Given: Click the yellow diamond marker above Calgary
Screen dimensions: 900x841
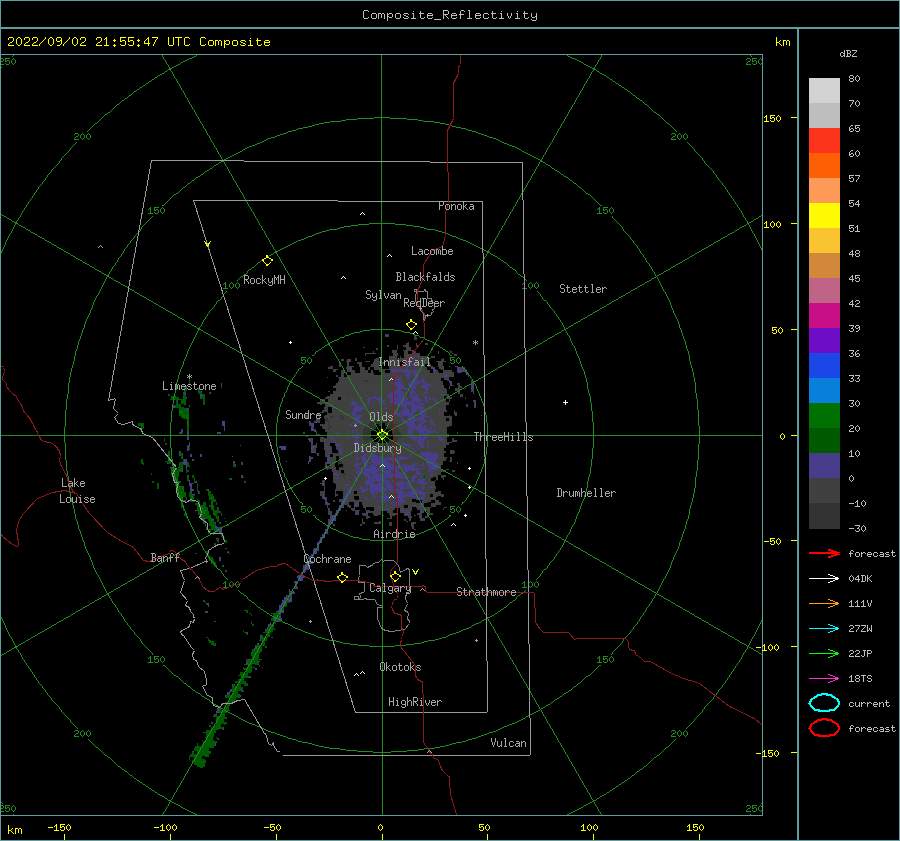Looking at the screenshot, I should (395, 576).
